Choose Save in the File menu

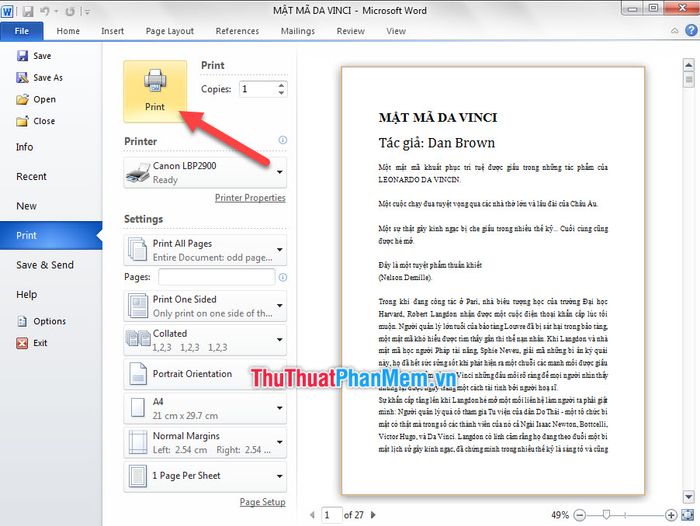34,56
